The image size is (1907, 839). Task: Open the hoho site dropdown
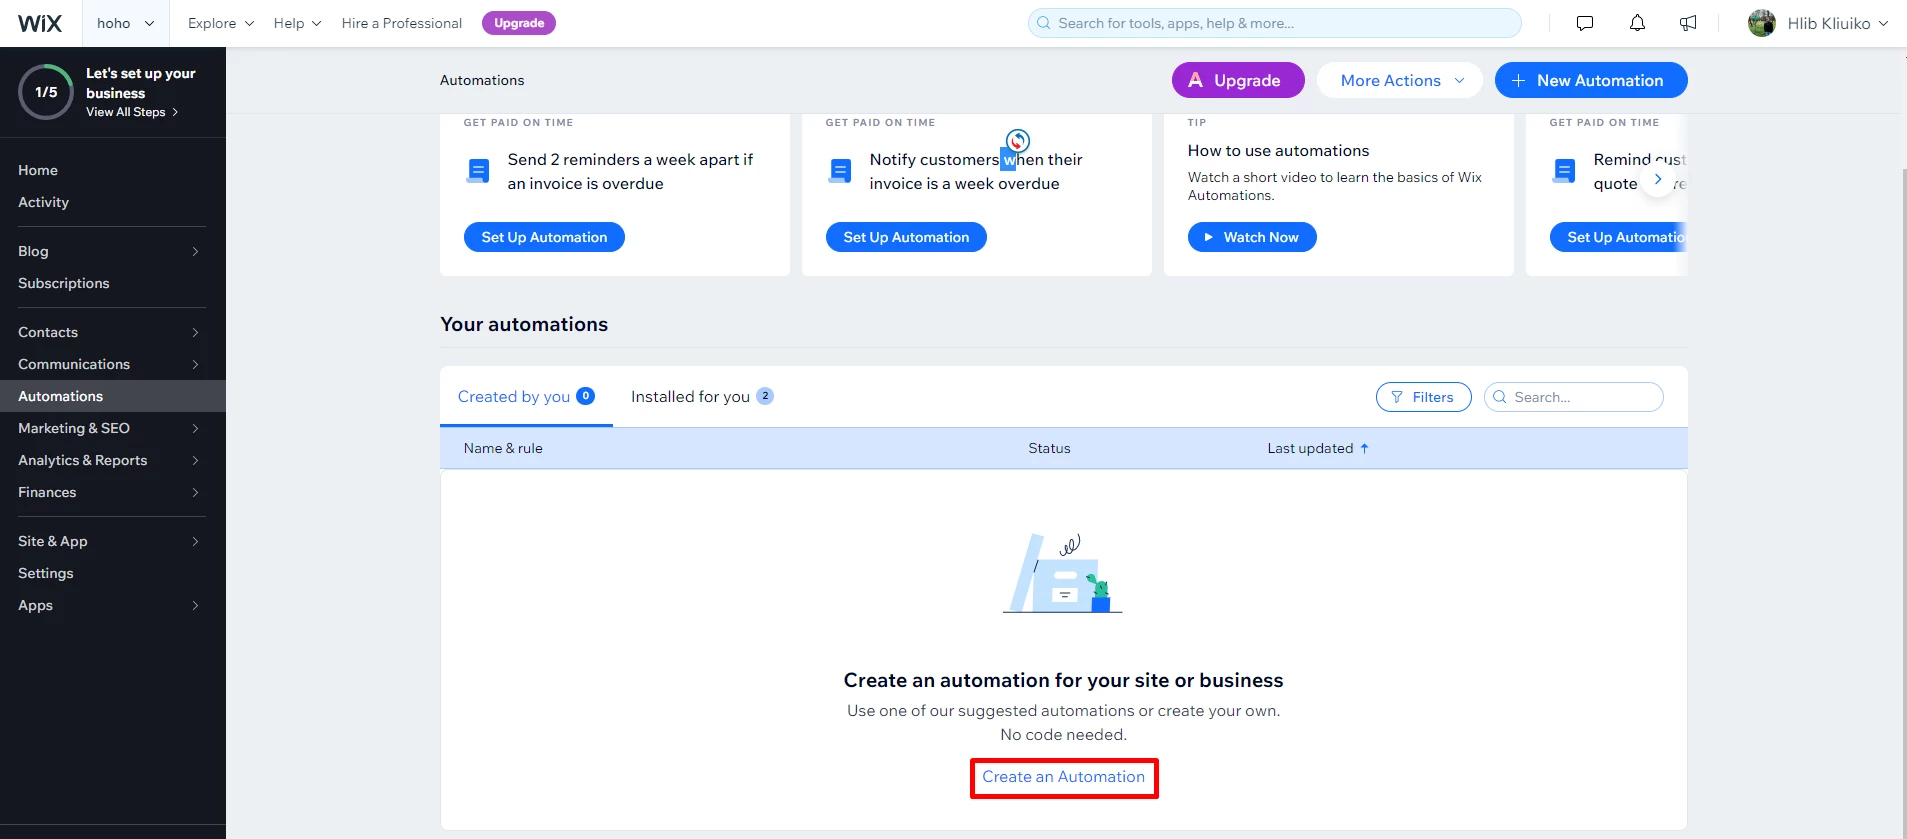click(x=125, y=23)
